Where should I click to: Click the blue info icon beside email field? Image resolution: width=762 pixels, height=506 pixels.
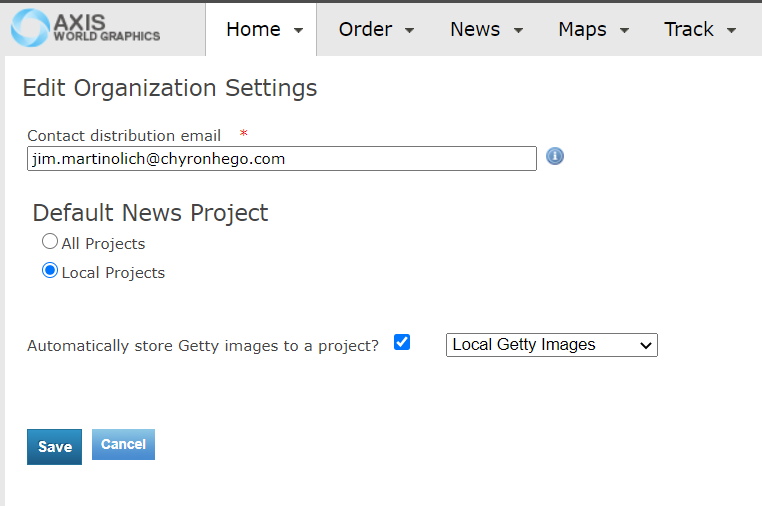[555, 157]
